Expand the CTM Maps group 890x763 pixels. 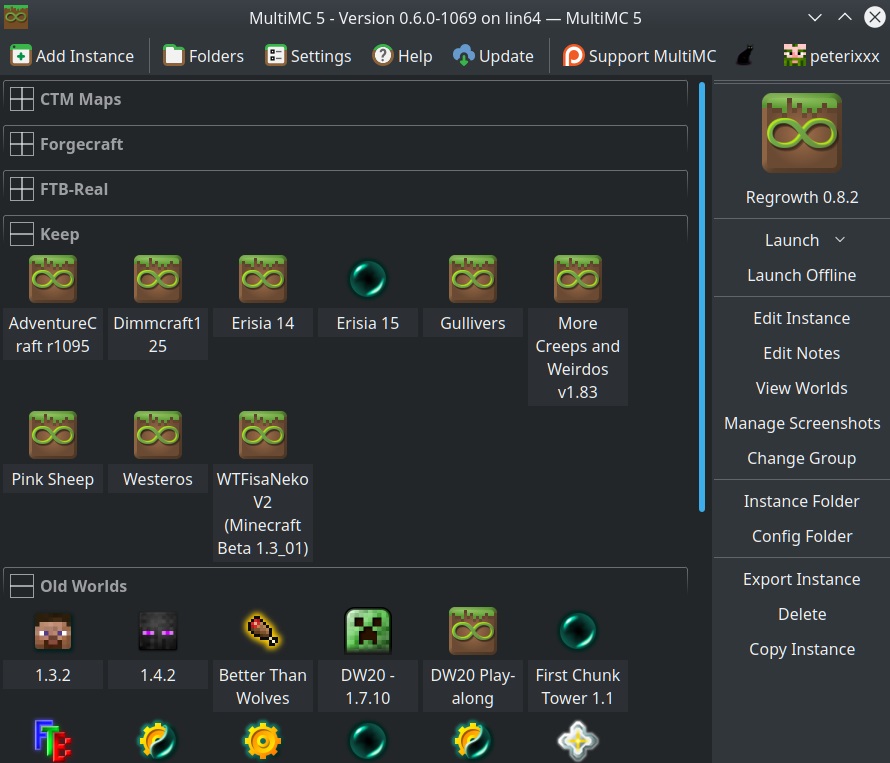pyautogui.click(x=21, y=98)
